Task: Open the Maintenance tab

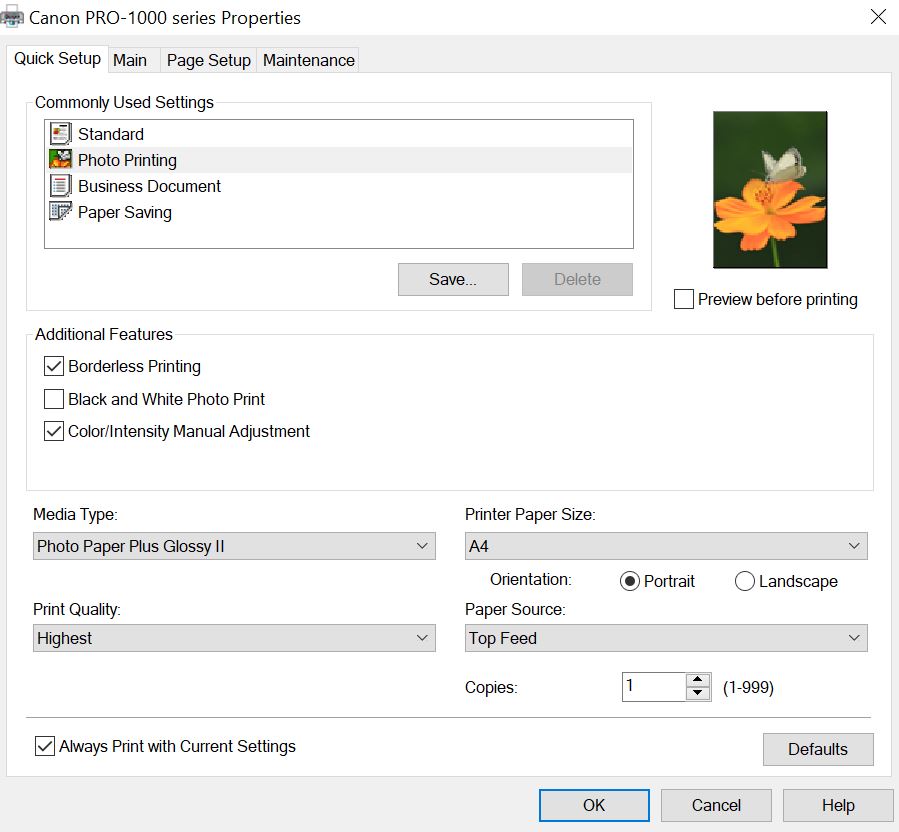Action: tap(308, 60)
